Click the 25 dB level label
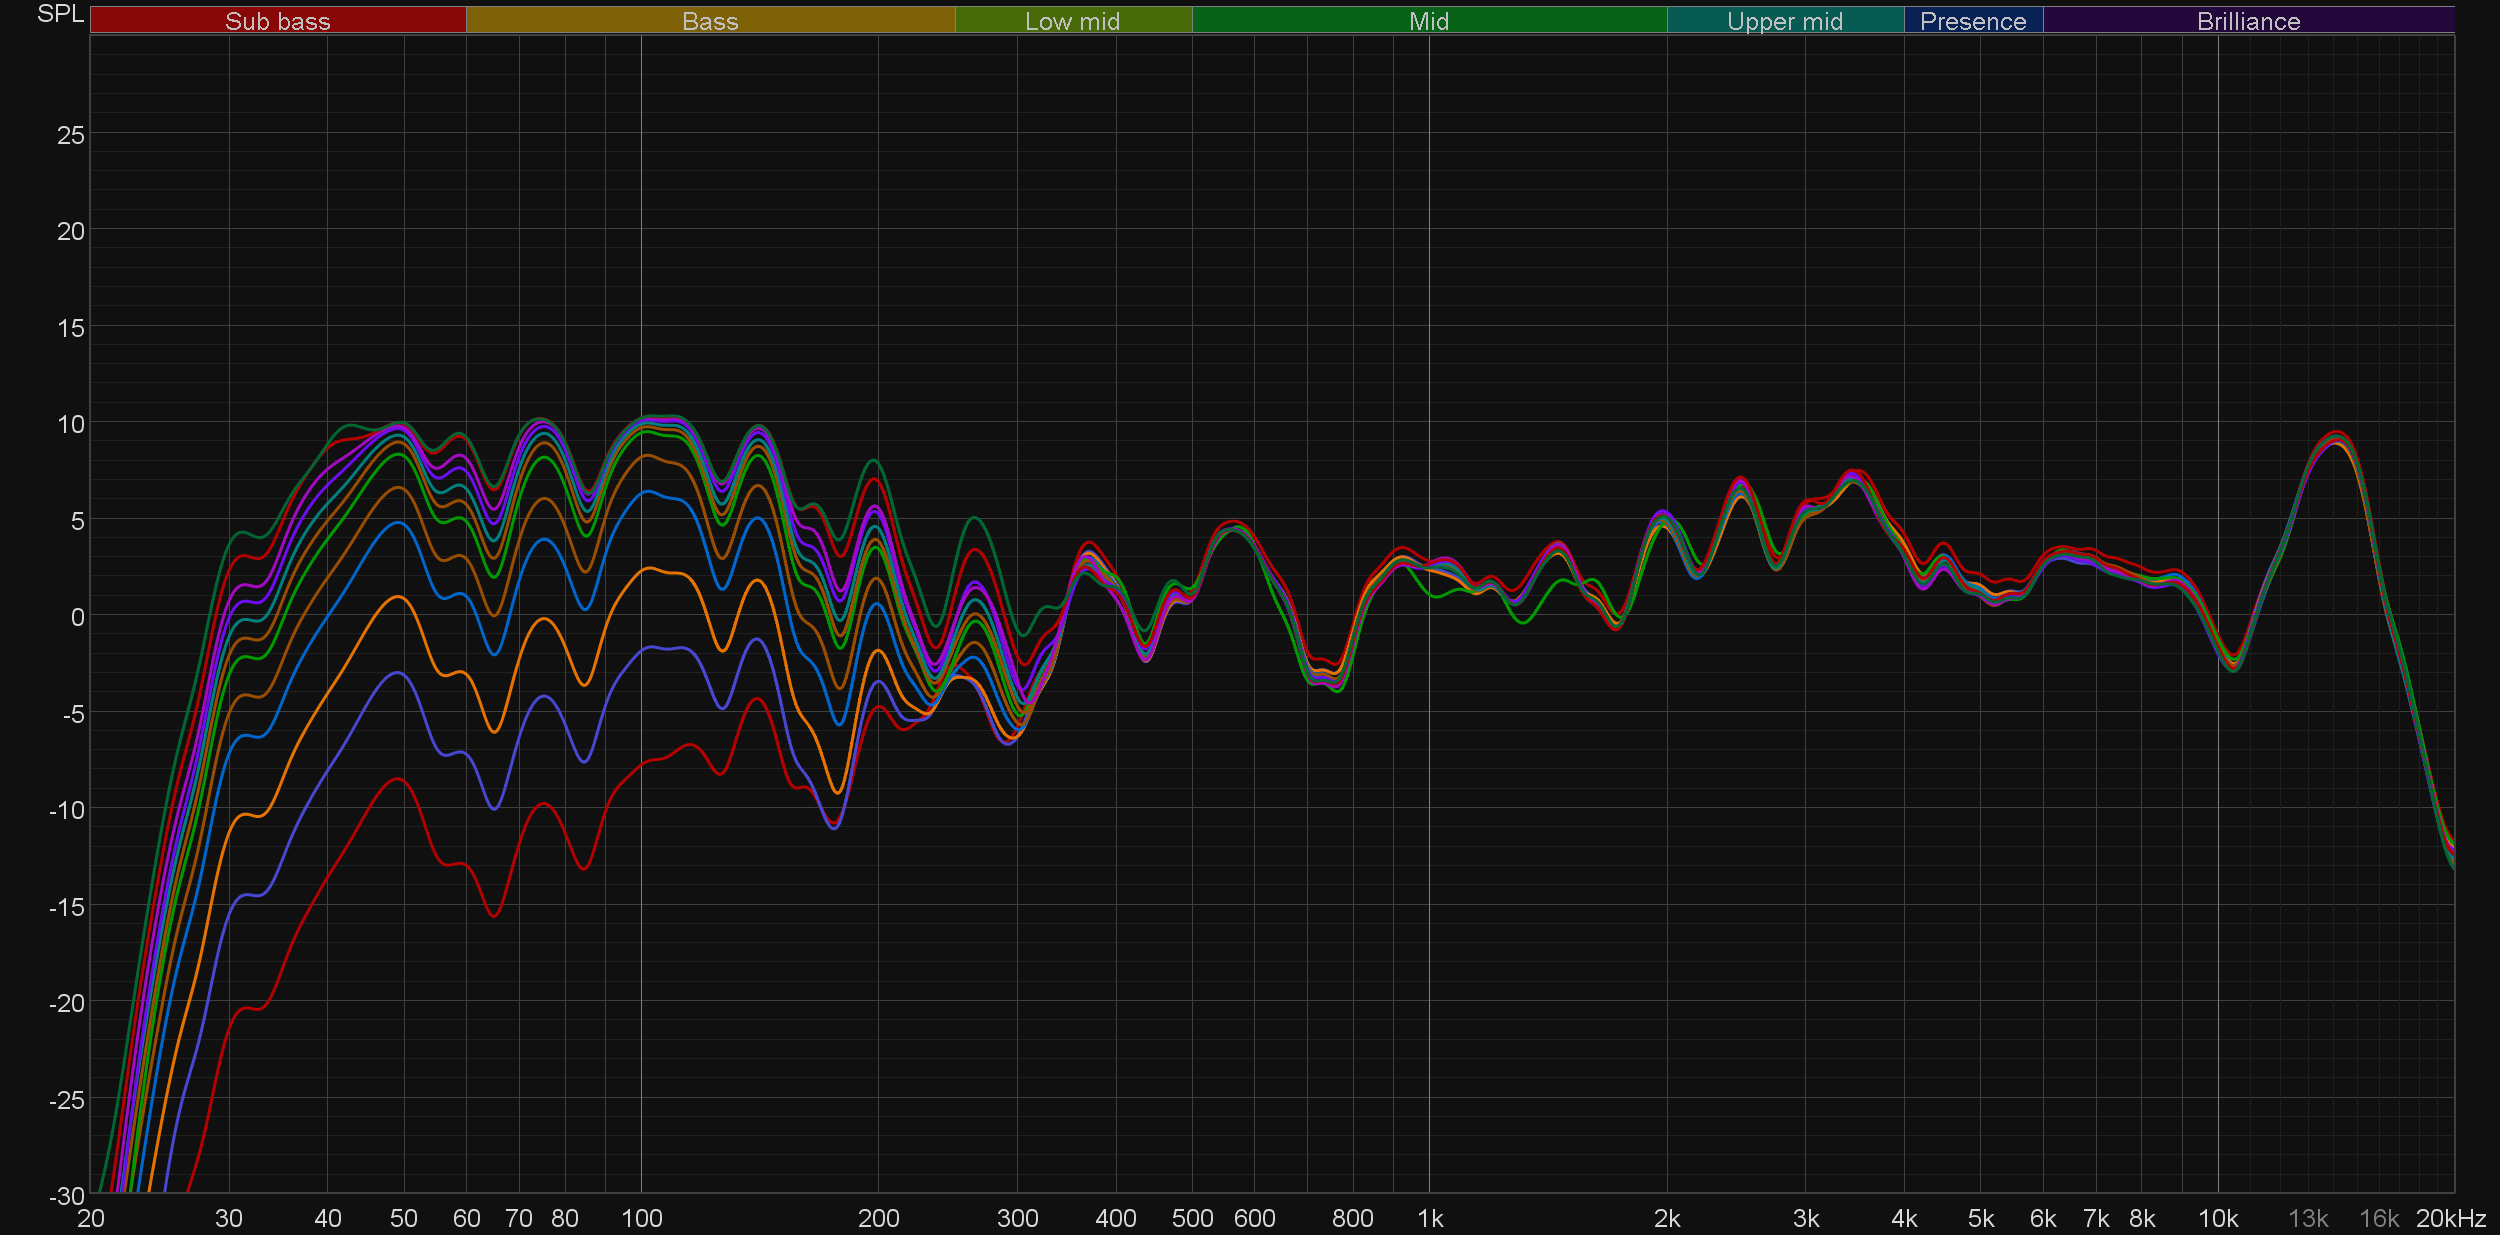 (70, 135)
